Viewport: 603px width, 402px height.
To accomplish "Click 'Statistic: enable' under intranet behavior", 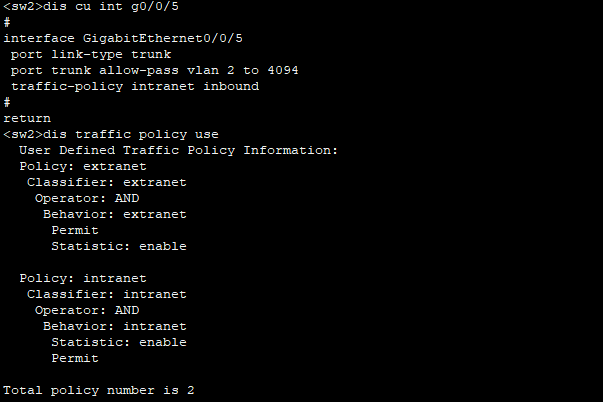I will pyautogui.click(x=119, y=342).
